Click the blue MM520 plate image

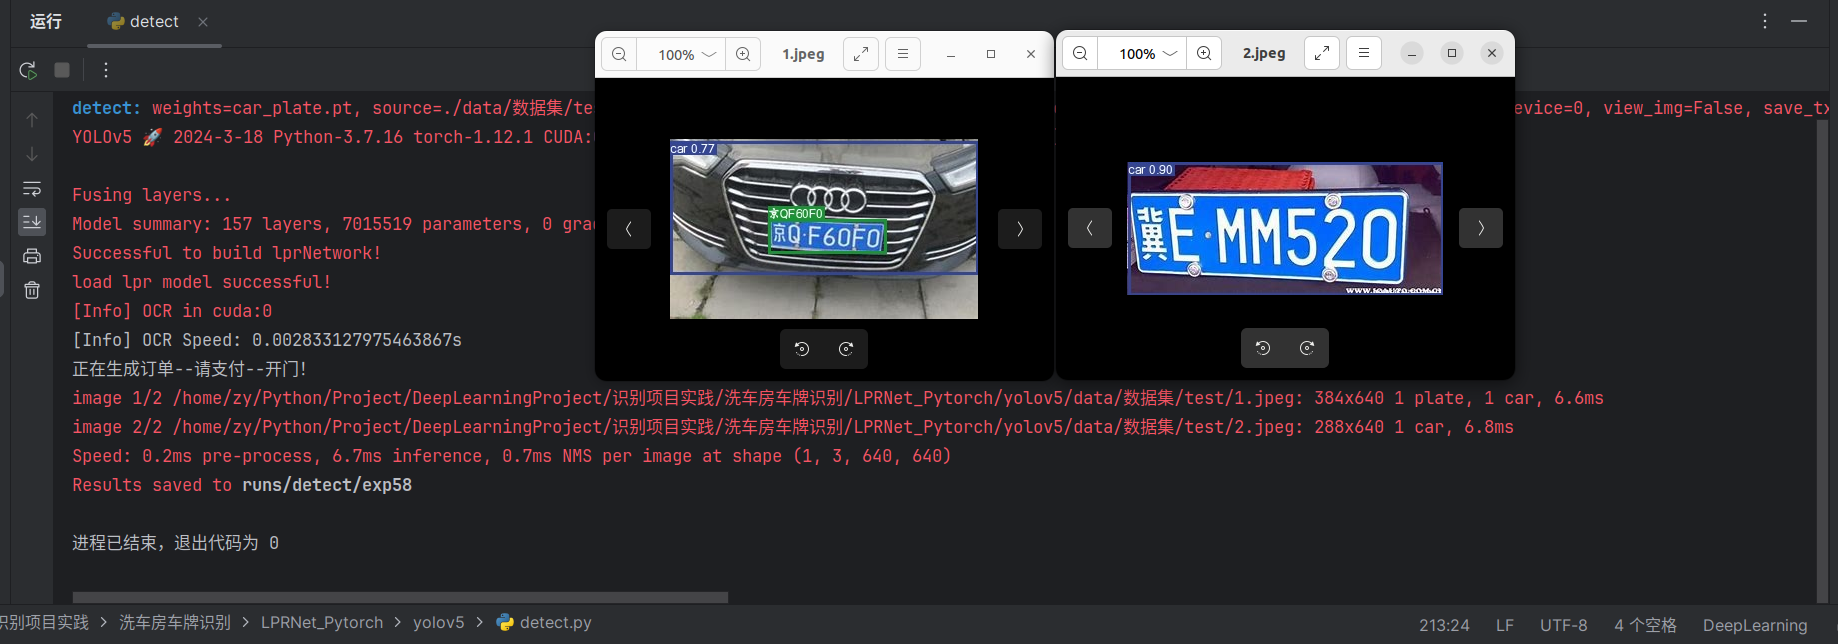pyautogui.click(x=1285, y=229)
